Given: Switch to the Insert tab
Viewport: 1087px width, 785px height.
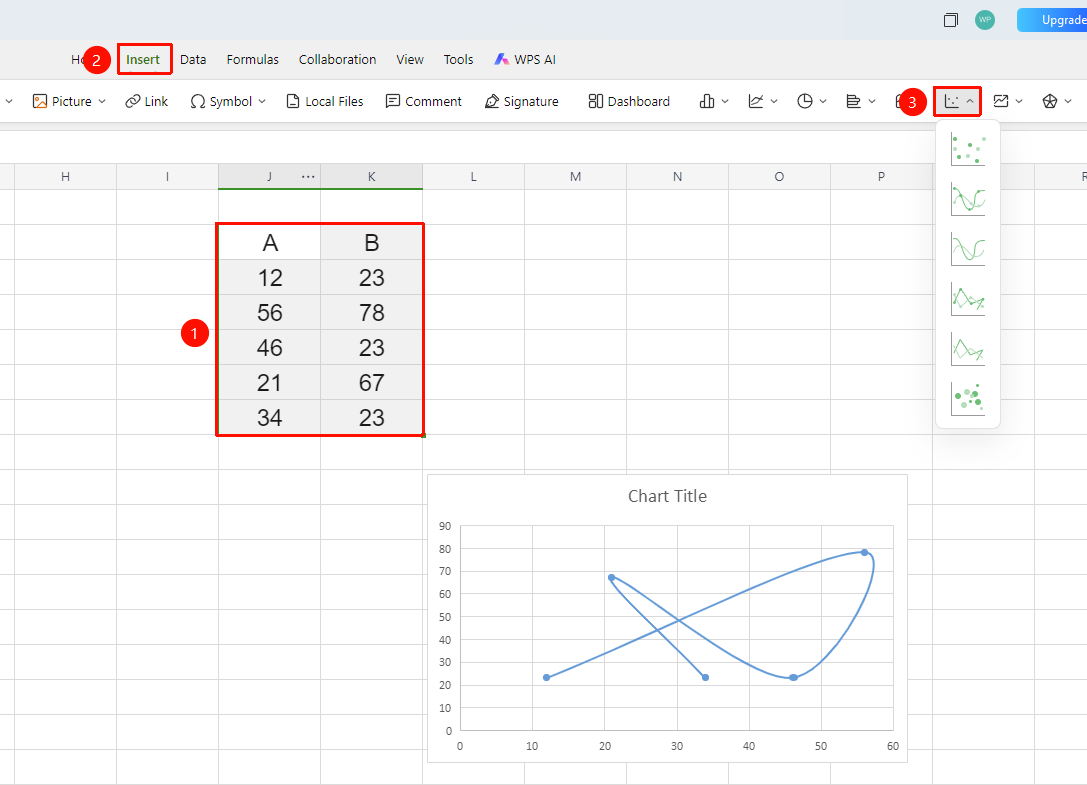Looking at the screenshot, I should click(x=144, y=60).
